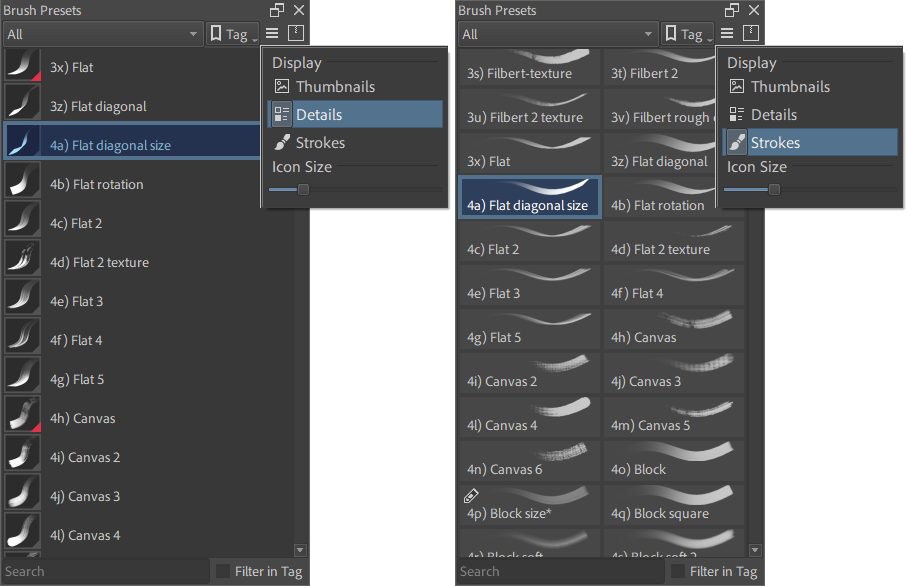Open the All tag dropdown in right panel
The width and height of the screenshot is (908, 586).
(558, 34)
